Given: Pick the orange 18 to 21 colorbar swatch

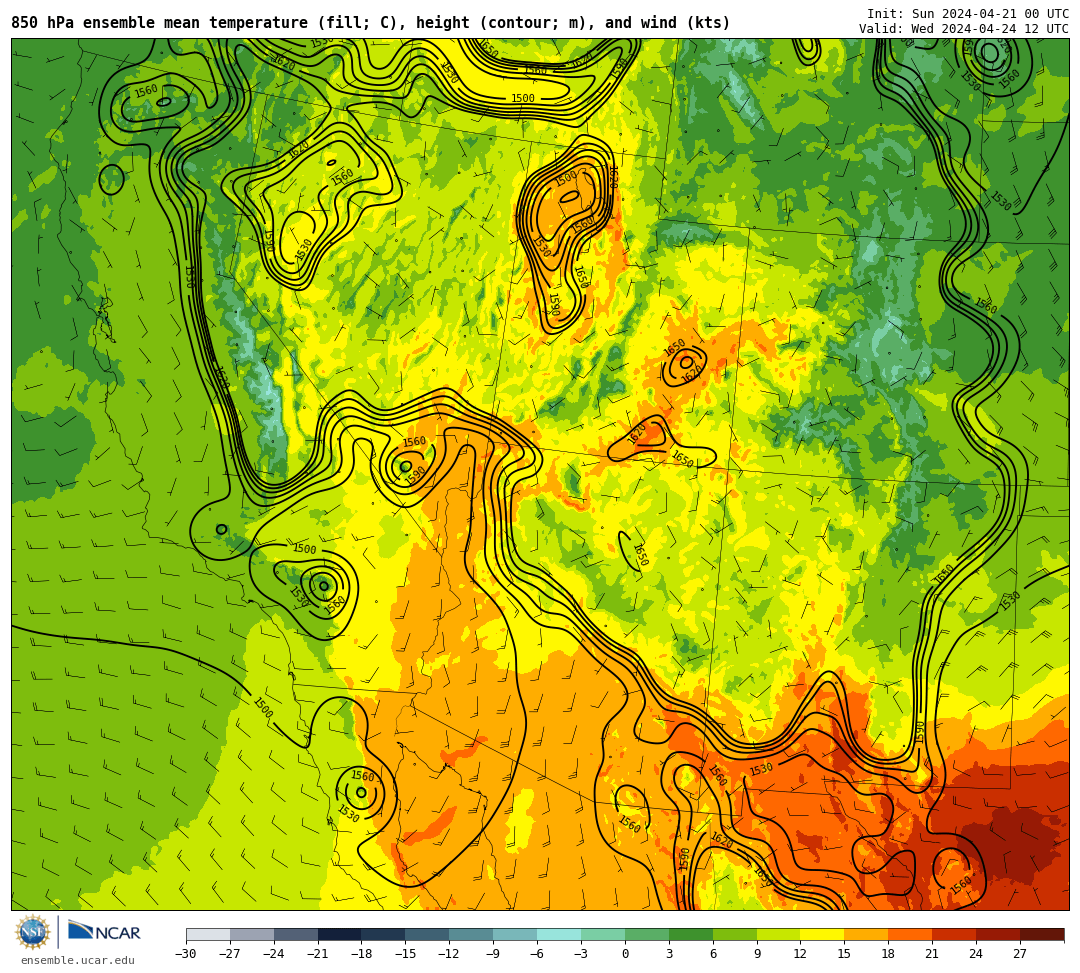Looking at the screenshot, I should coord(911,934).
